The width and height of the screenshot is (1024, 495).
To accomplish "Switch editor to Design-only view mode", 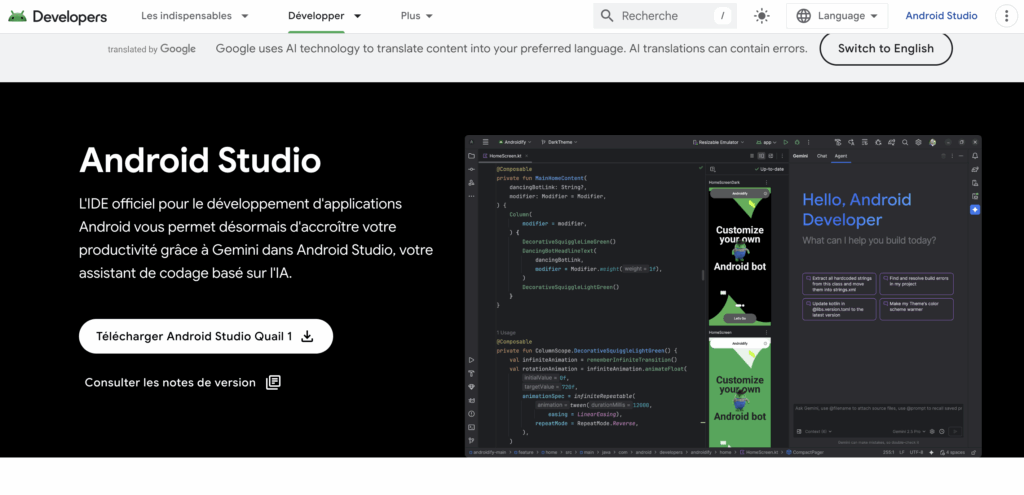I will [771, 156].
